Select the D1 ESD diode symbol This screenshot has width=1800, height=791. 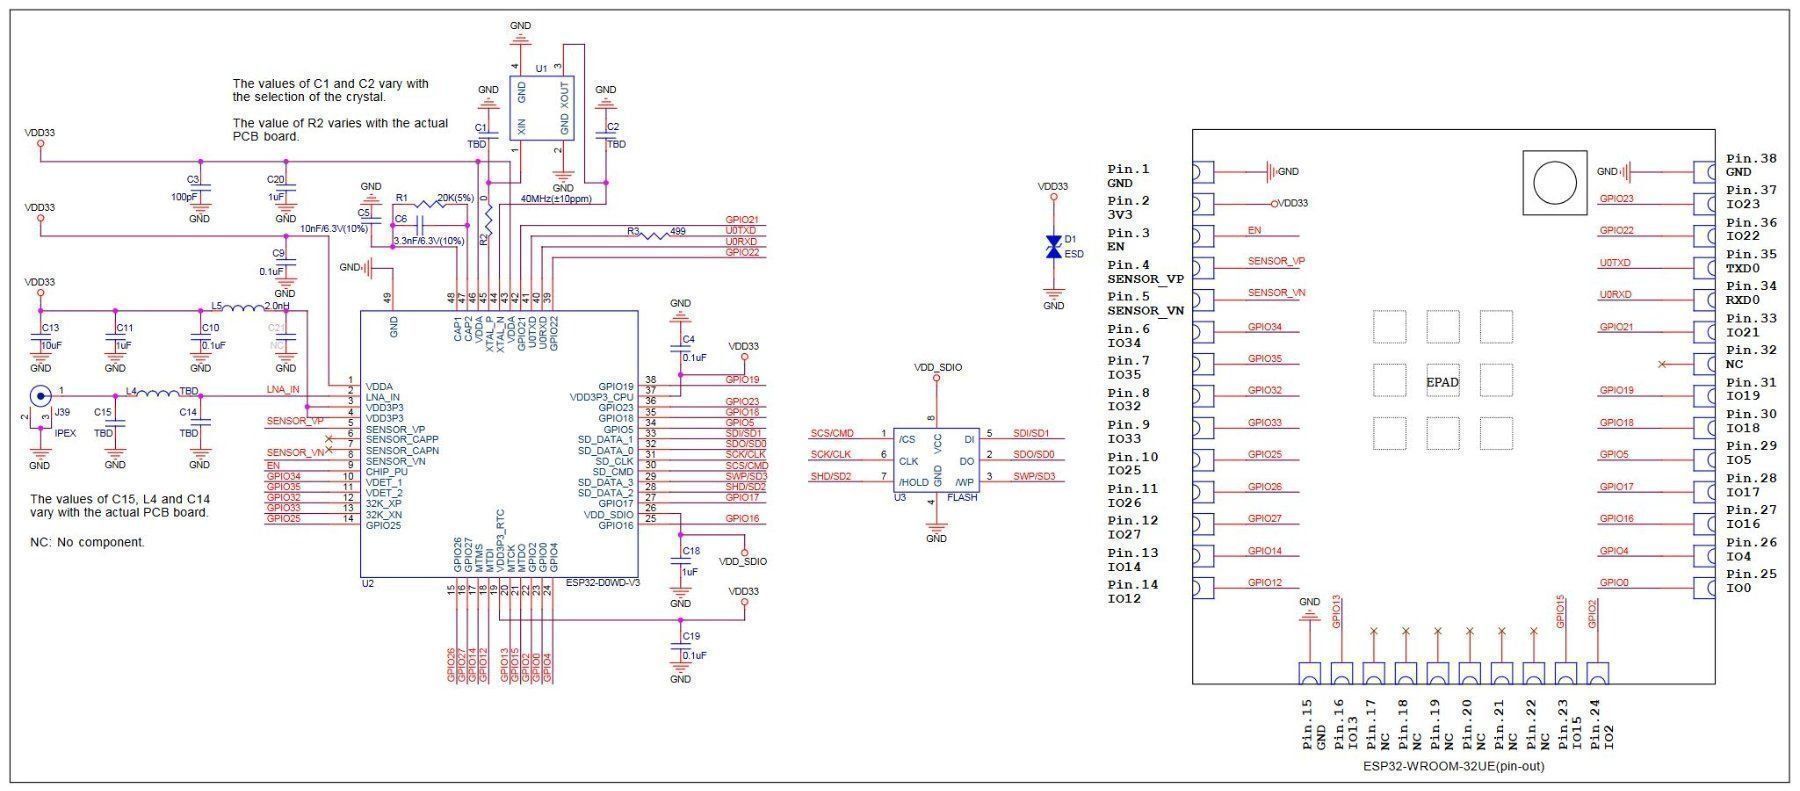click(1053, 247)
